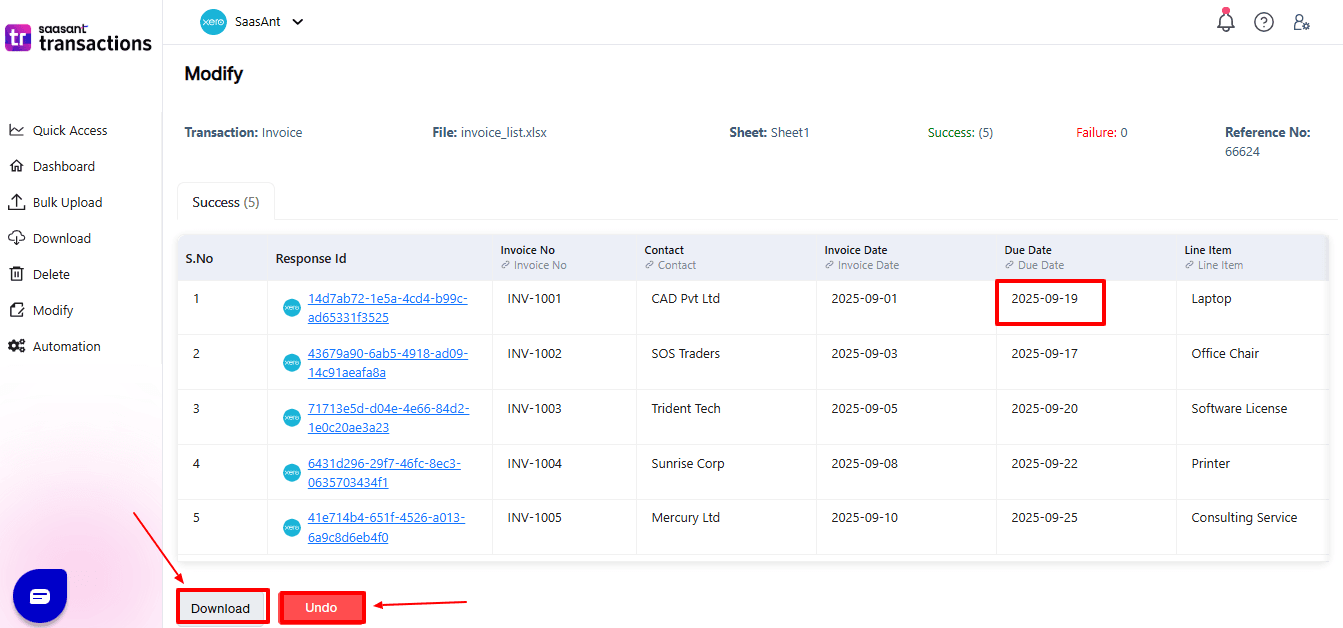Viewport: 1343px width, 628px height.
Task: Click the Xero icon beside INV-1001 response
Action: [292, 308]
